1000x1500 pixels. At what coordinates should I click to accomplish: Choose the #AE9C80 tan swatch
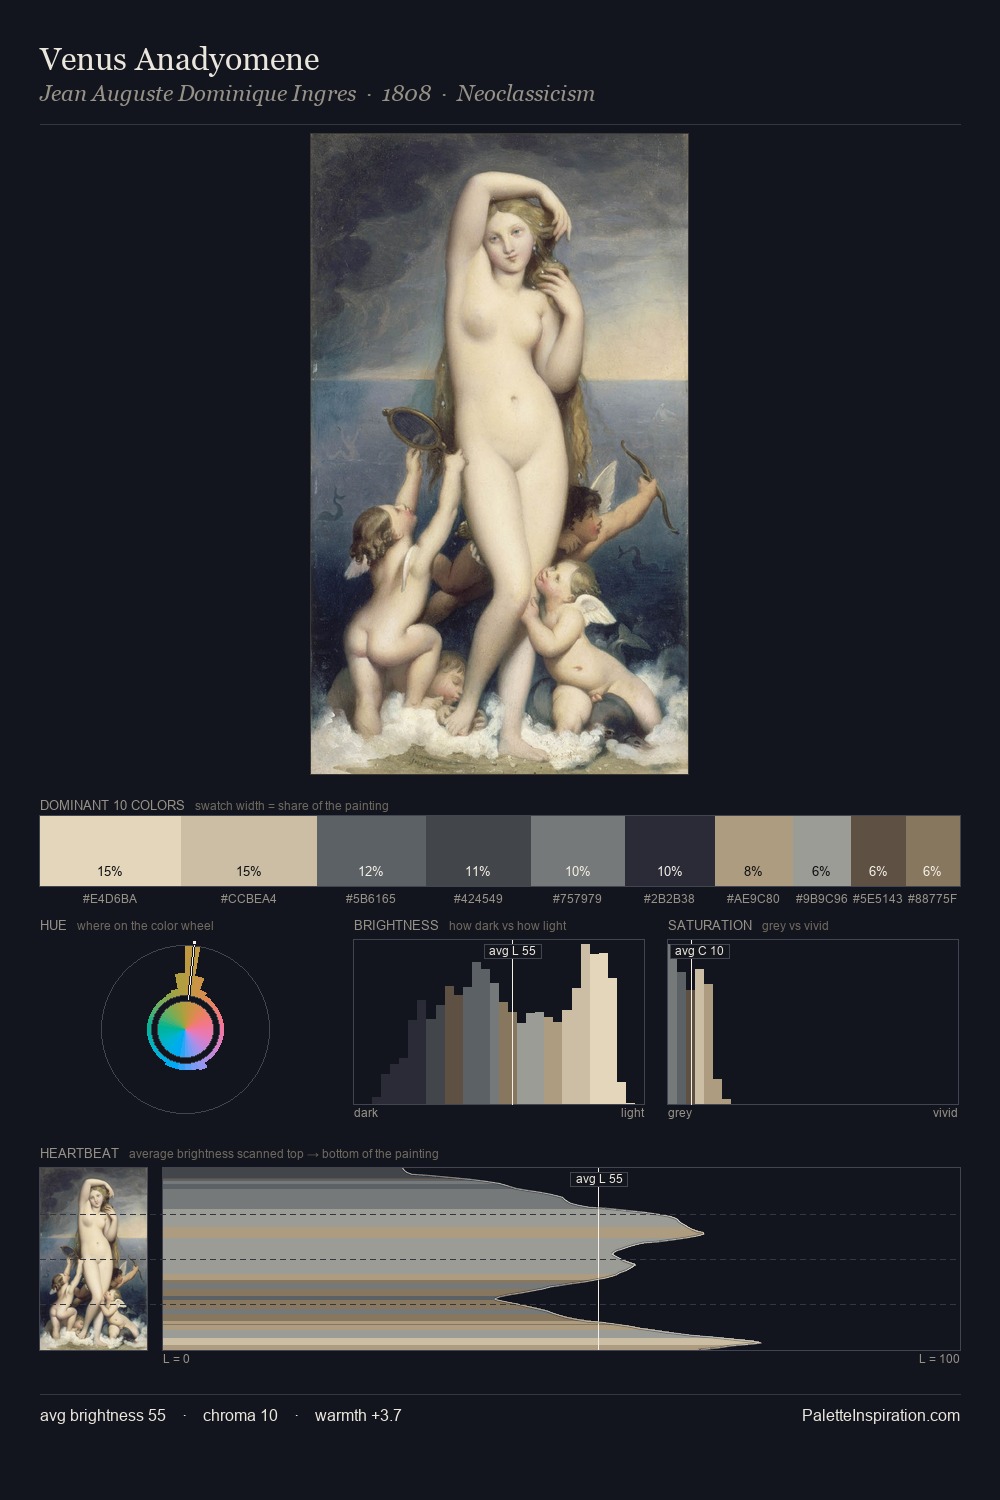click(x=753, y=851)
